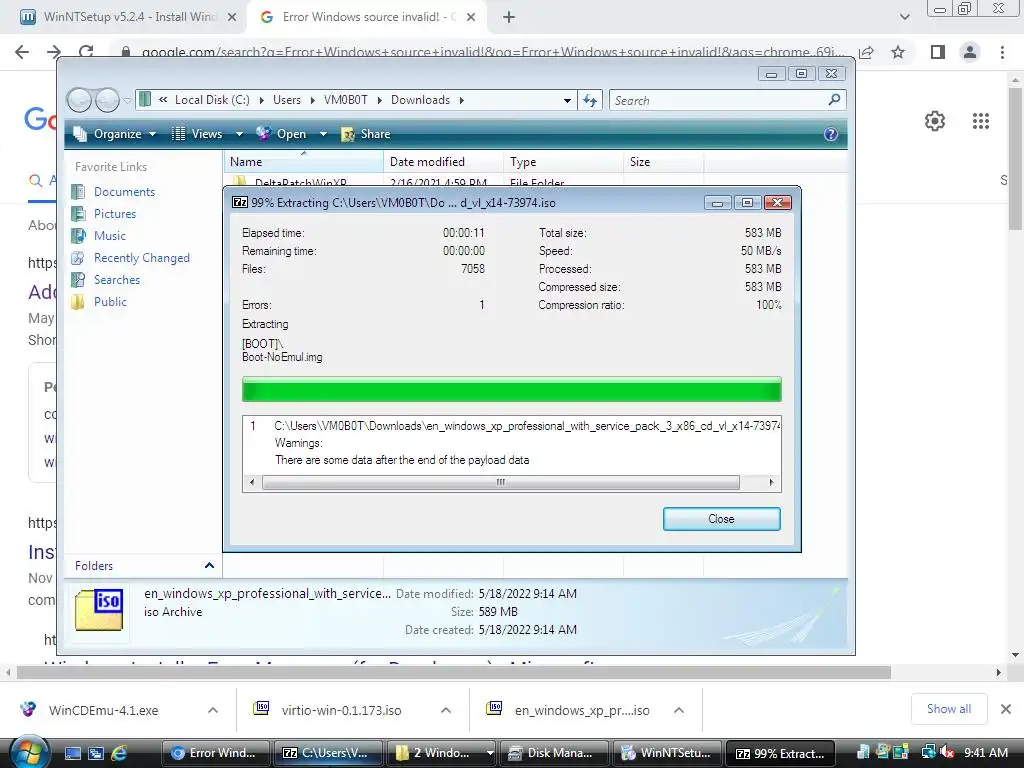The image size is (1024, 768).
Task: Open Pictures in Favorite Links
Action: pyautogui.click(x=115, y=214)
